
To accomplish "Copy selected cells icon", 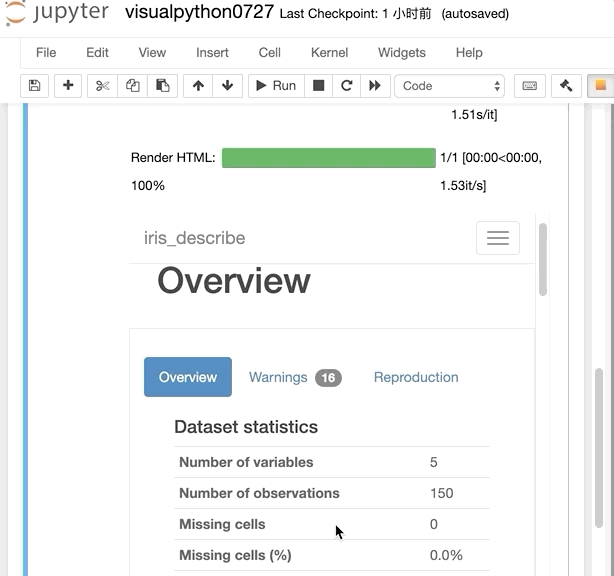I will 132,85.
